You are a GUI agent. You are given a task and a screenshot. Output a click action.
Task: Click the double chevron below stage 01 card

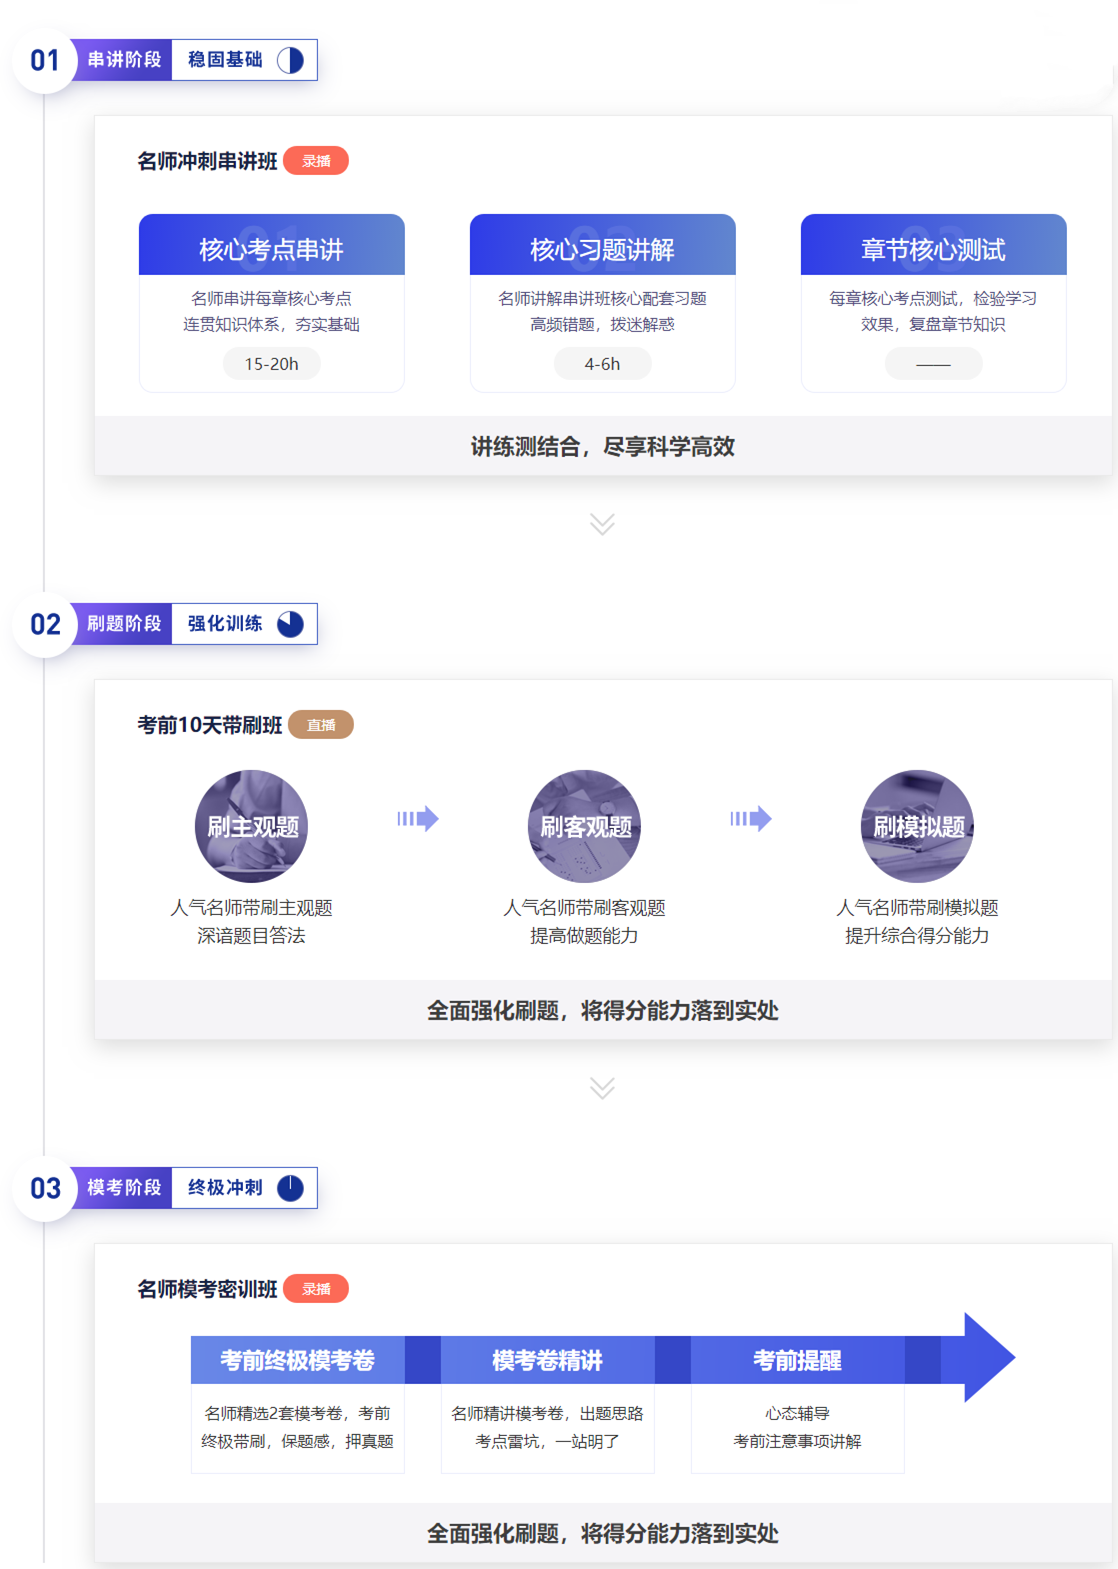pos(602,524)
